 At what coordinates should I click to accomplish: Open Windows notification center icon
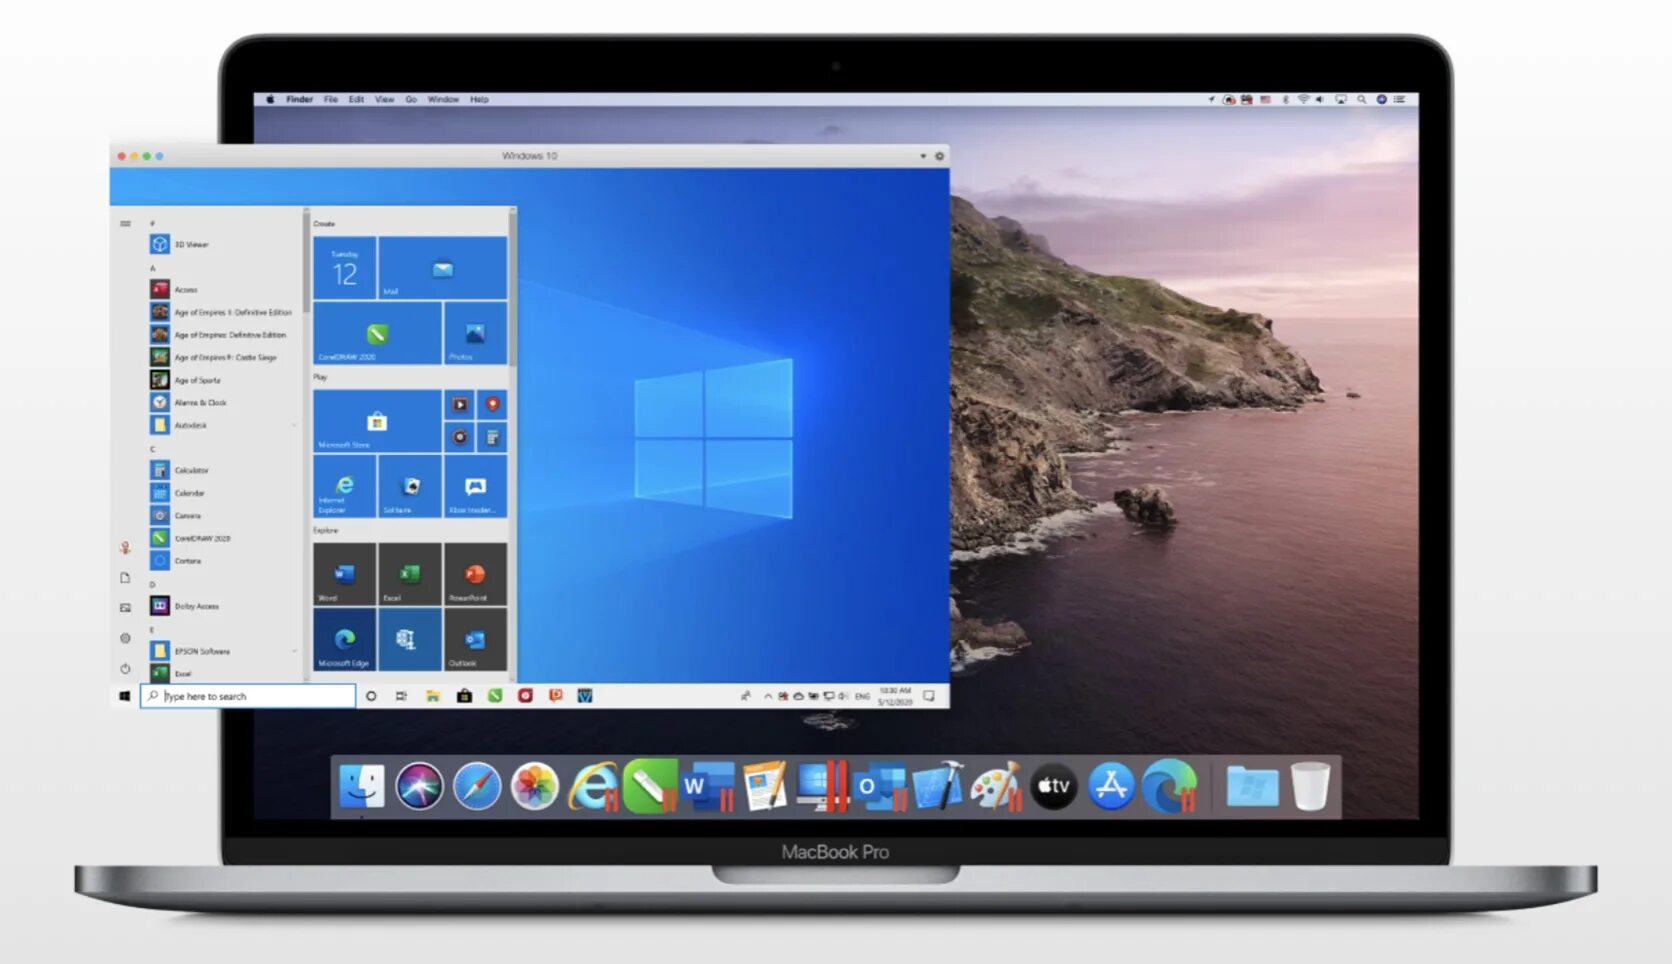[x=929, y=696]
